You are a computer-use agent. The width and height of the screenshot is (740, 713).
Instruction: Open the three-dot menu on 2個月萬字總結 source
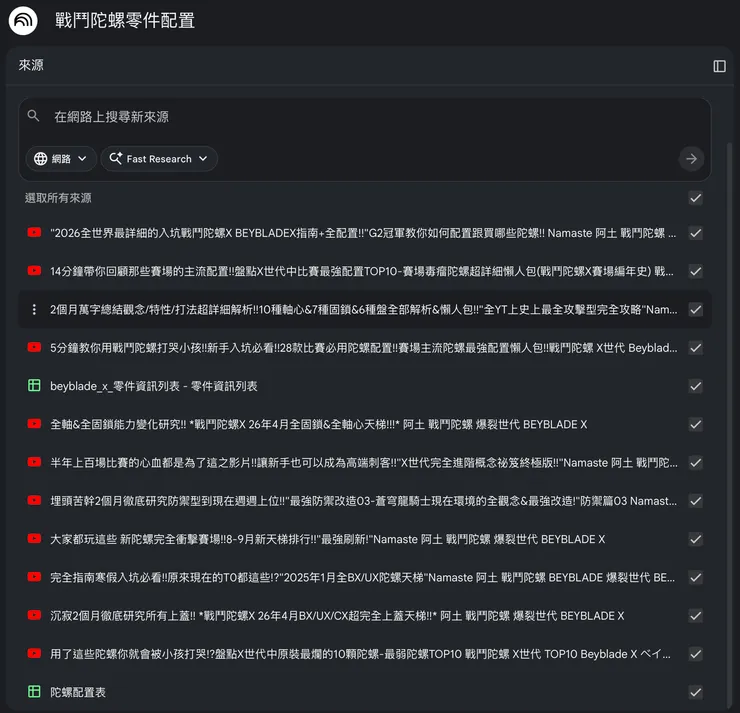tap(34, 310)
